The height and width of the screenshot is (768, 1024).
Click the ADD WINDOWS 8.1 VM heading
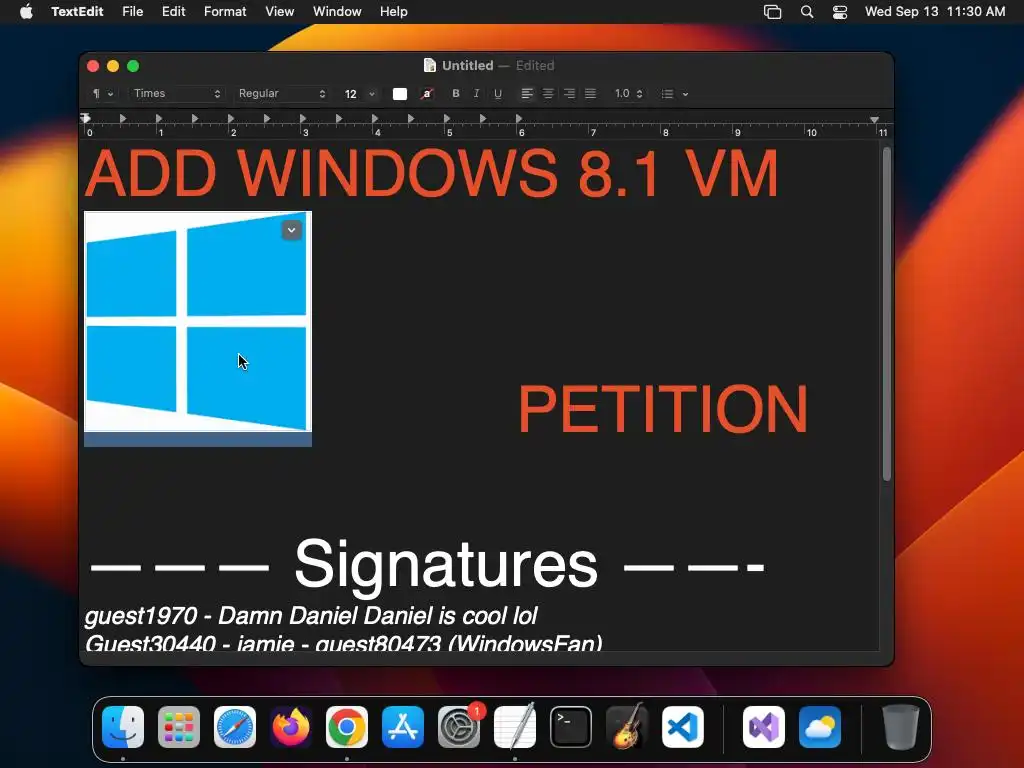tap(432, 174)
